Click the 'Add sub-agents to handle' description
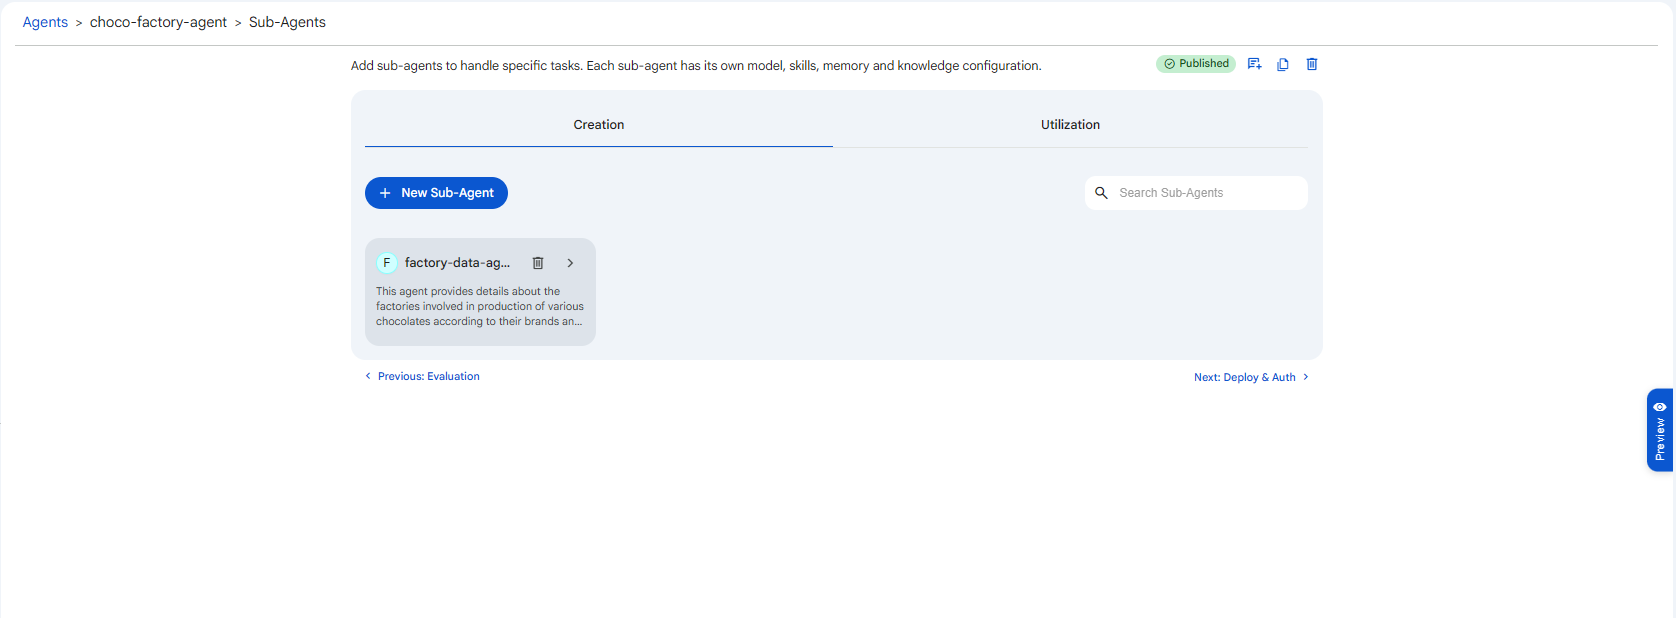Screen dimensions: 1676x618 696,66
